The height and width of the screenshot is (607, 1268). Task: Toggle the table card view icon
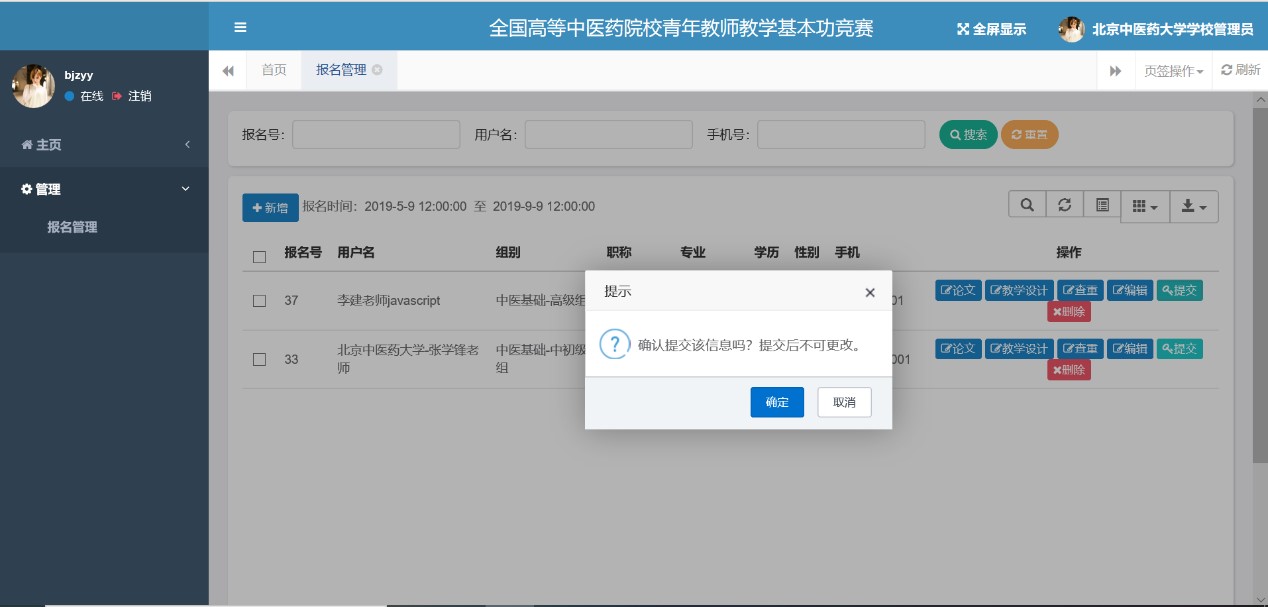pyautogui.click(x=1102, y=205)
